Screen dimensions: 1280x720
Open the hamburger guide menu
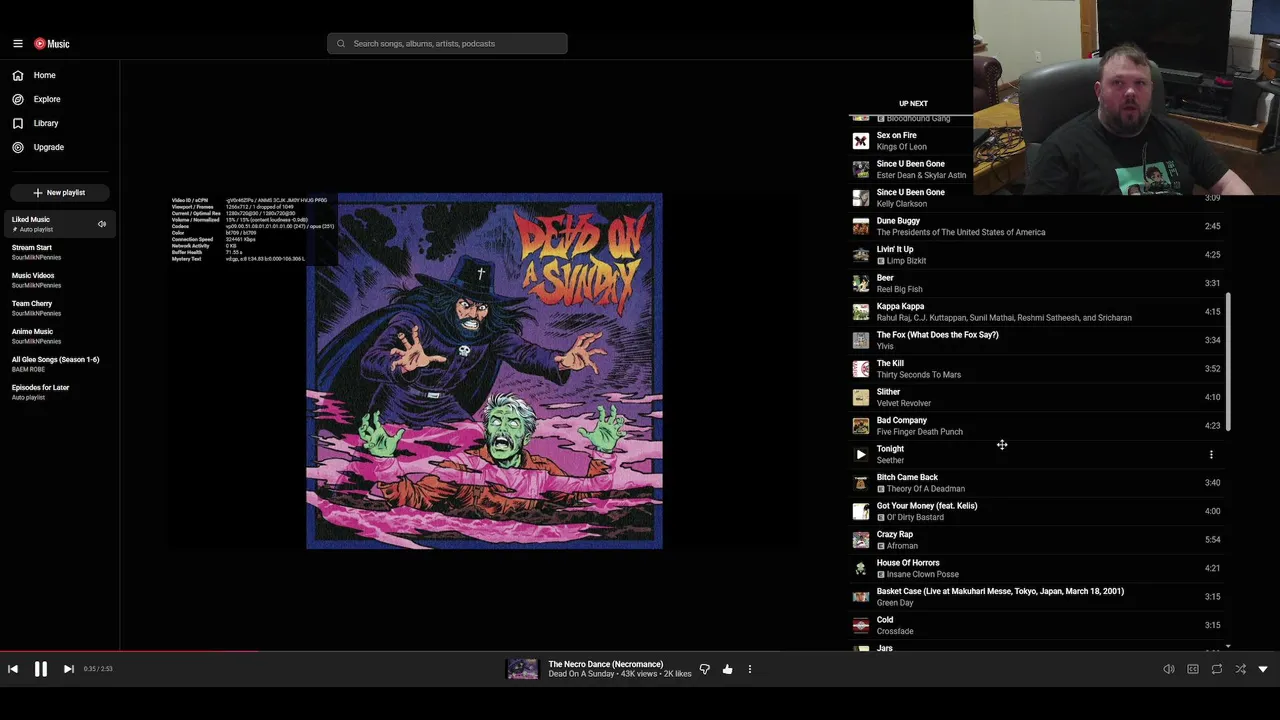pyautogui.click(x=18, y=44)
